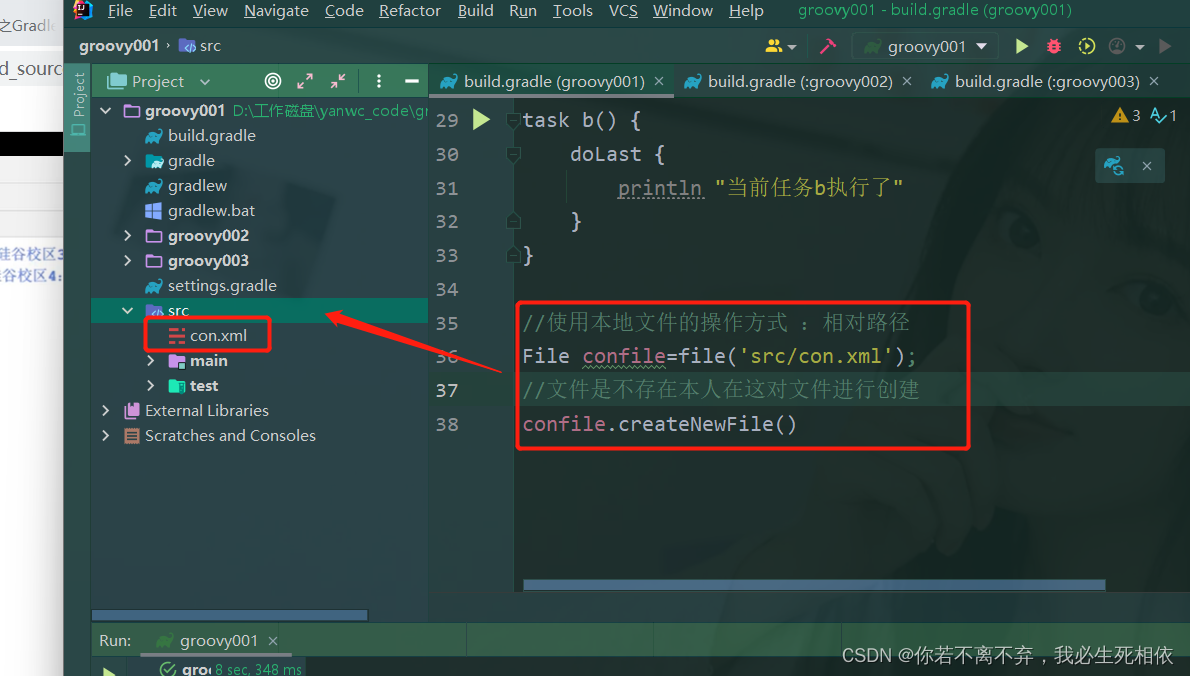Open the VCS menu
Image resolution: width=1190 pixels, height=676 pixels.
pyautogui.click(x=623, y=11)
